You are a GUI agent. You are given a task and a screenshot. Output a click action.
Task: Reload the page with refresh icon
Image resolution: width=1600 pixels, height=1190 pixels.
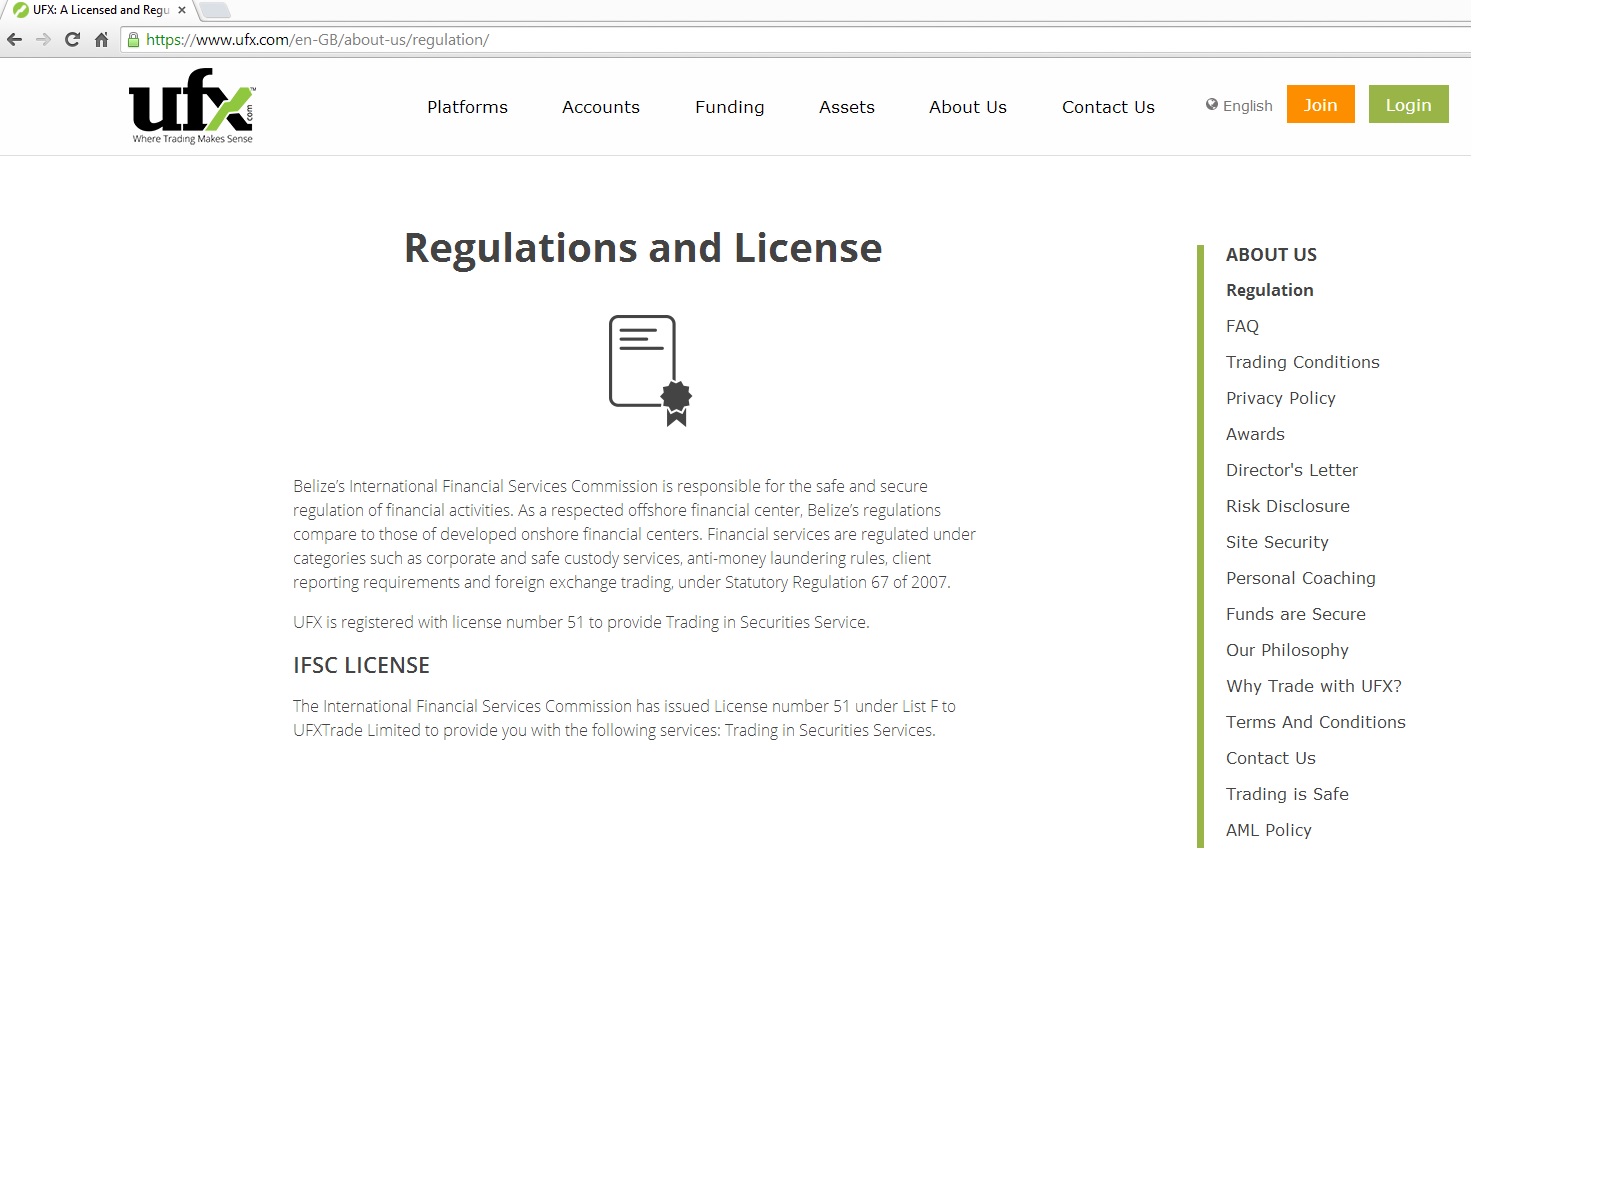72,40
